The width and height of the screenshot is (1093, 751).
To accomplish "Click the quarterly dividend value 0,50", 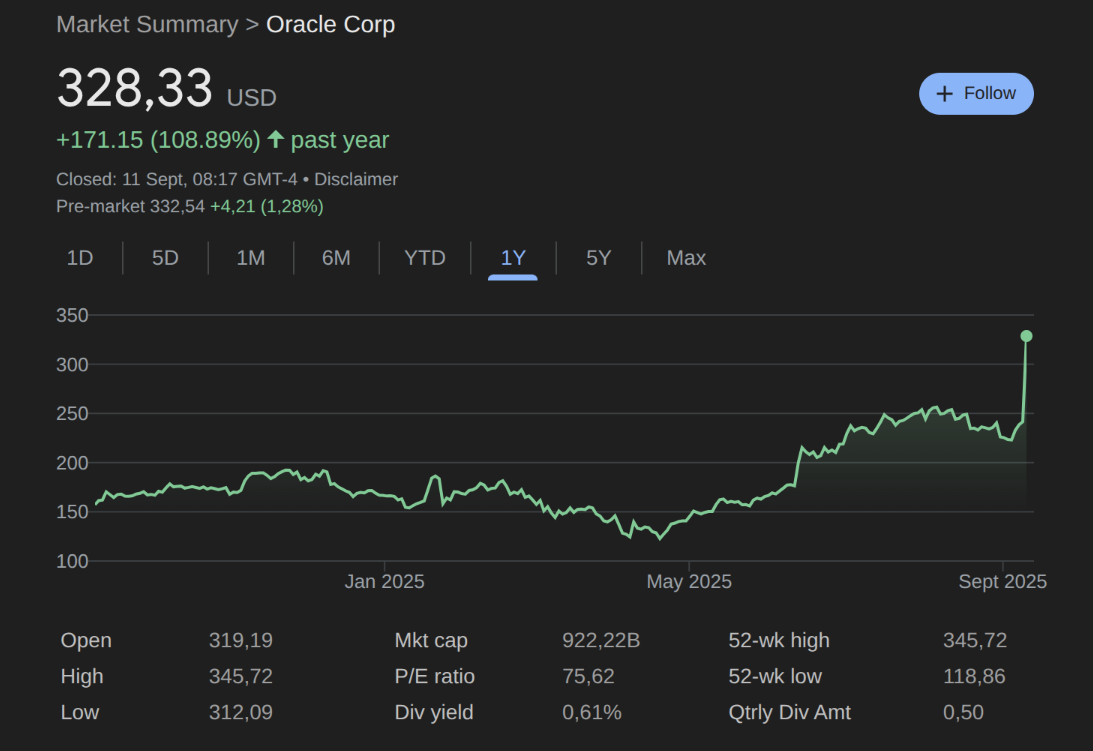I will (963, 713).
